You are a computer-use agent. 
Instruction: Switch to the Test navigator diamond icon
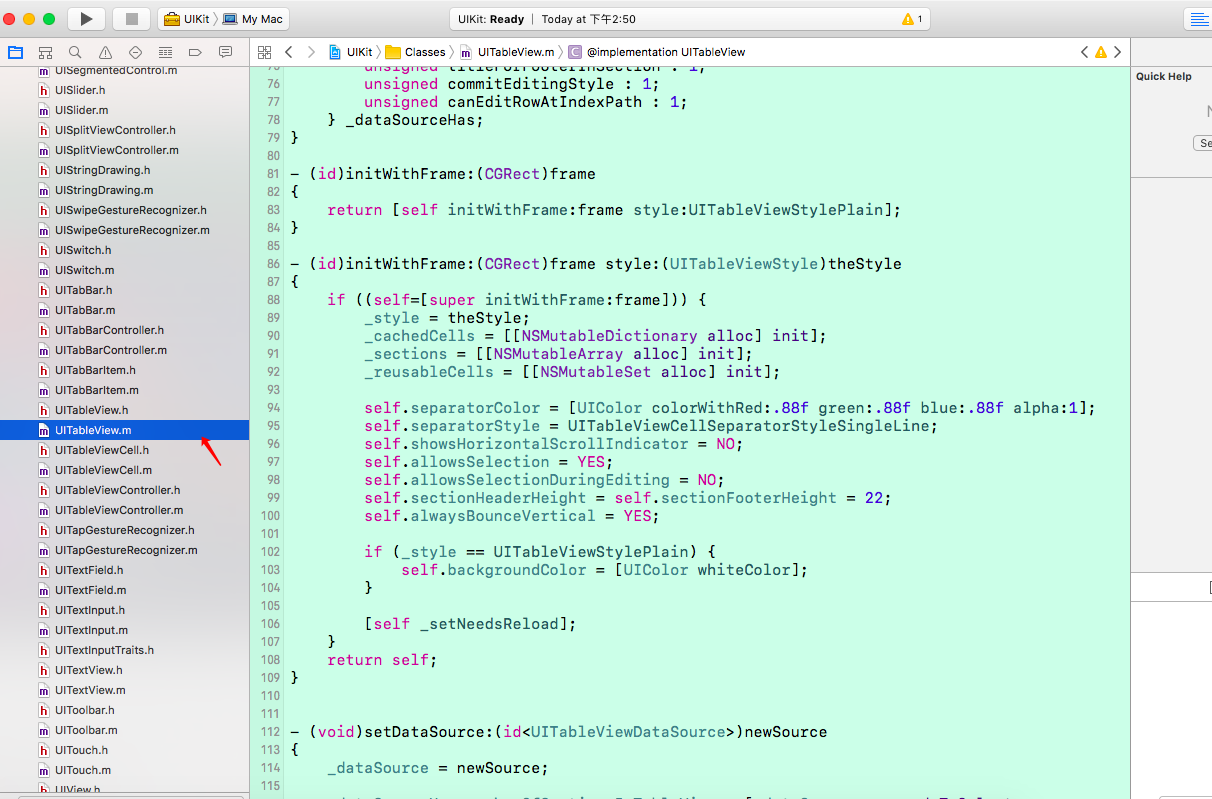click(135, 52)
